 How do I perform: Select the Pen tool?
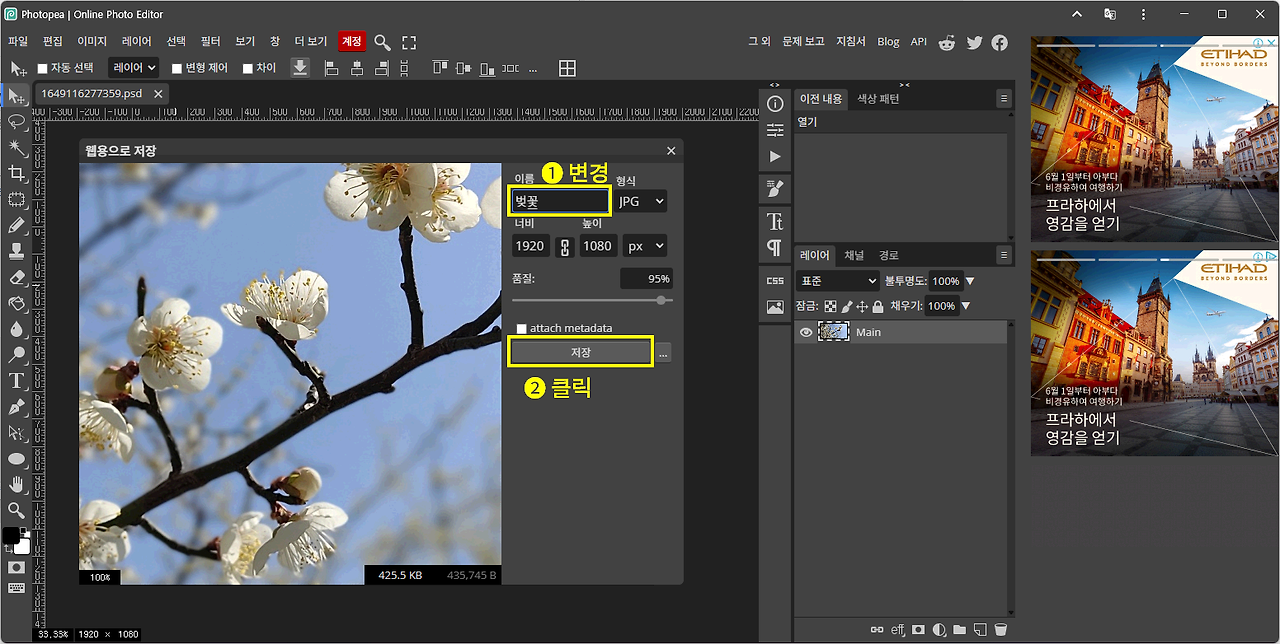tap(17, 407)
